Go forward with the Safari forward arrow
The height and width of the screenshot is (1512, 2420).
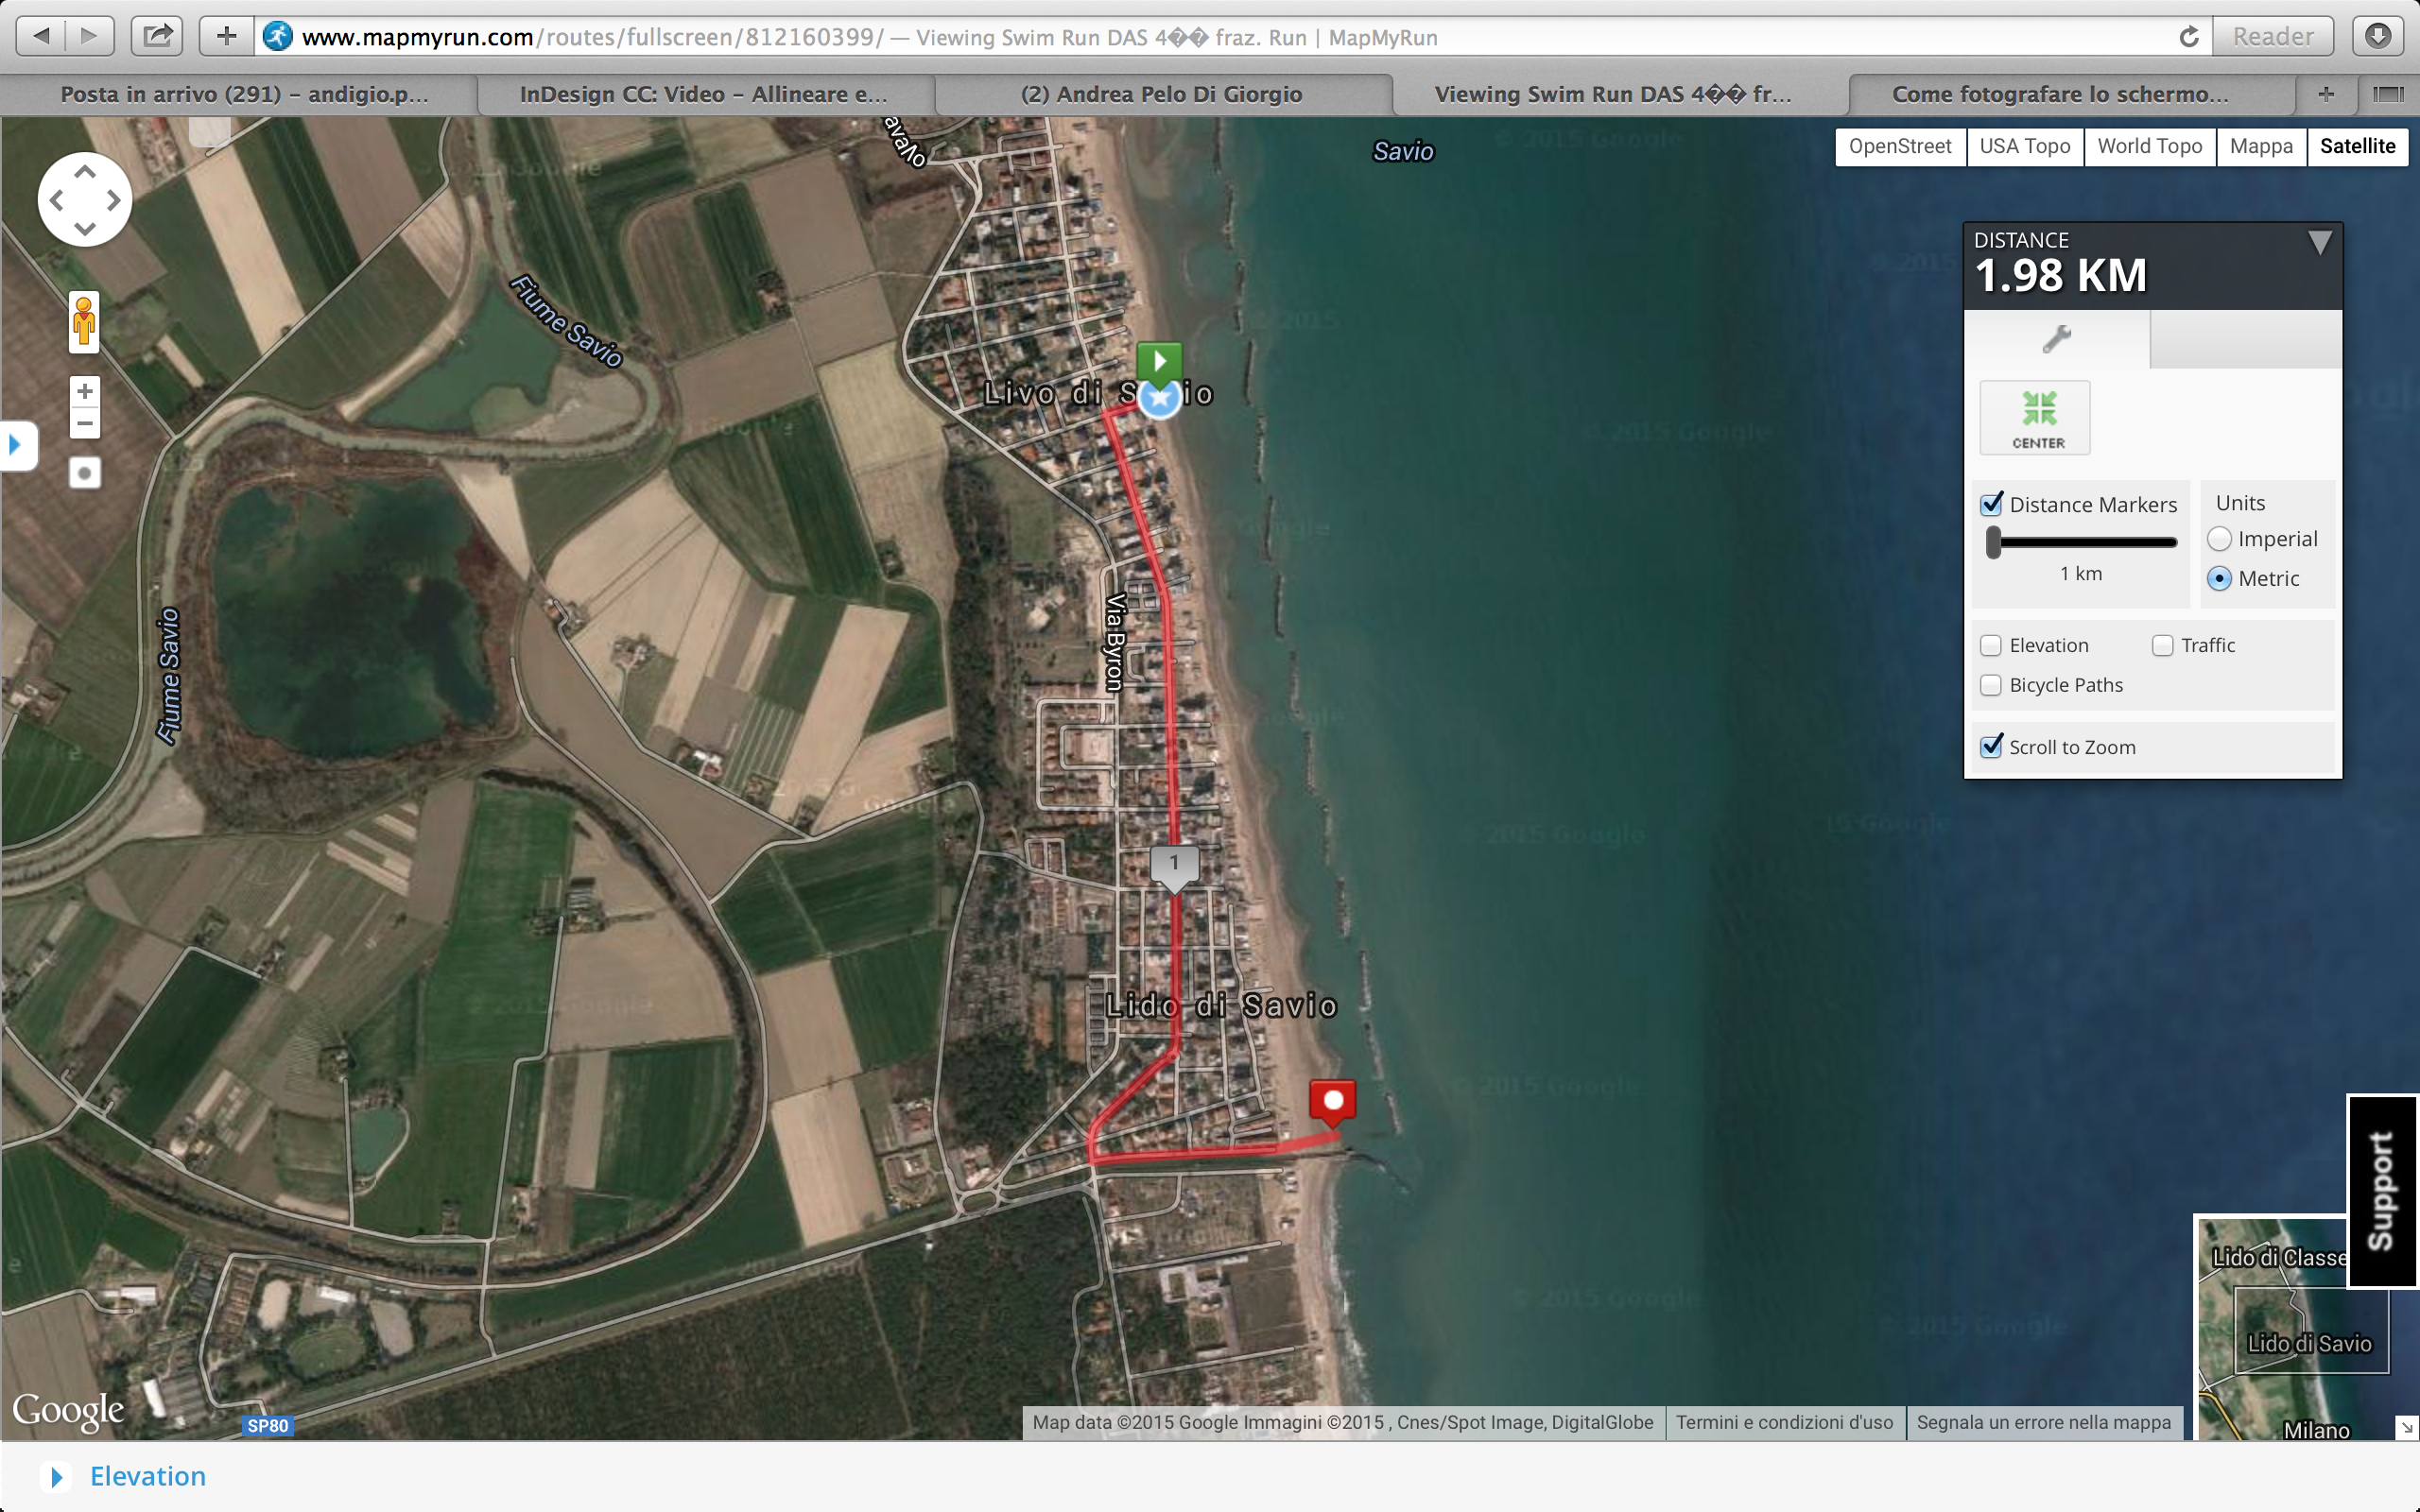(90, 37)
